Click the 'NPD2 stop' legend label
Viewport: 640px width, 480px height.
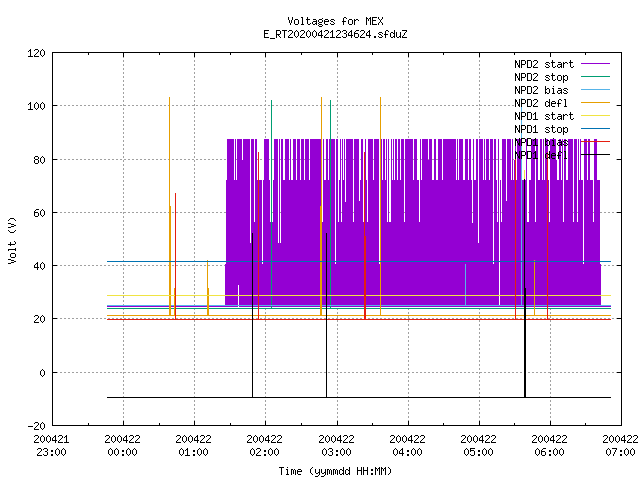[541, 77]
